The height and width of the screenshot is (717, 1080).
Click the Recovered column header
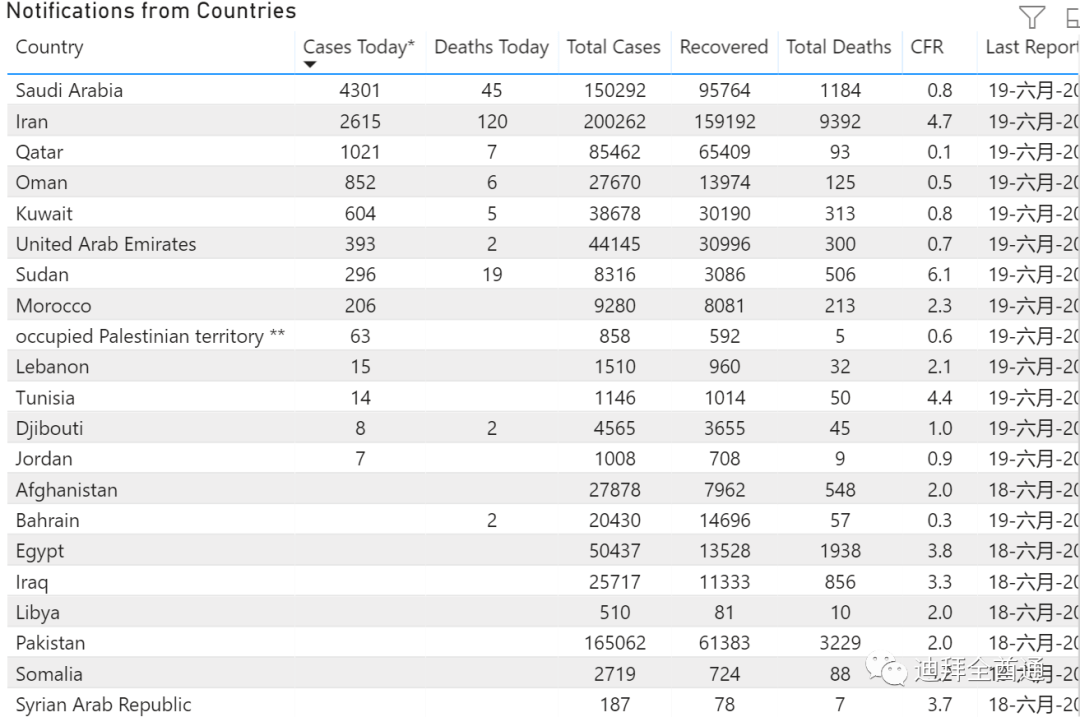click(x=723, y=47)
